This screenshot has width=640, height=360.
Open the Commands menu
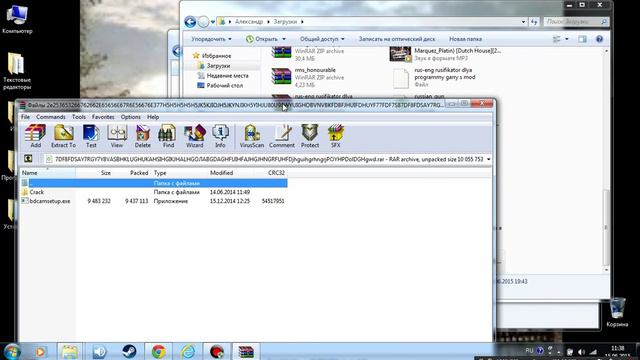coord(51,117)
